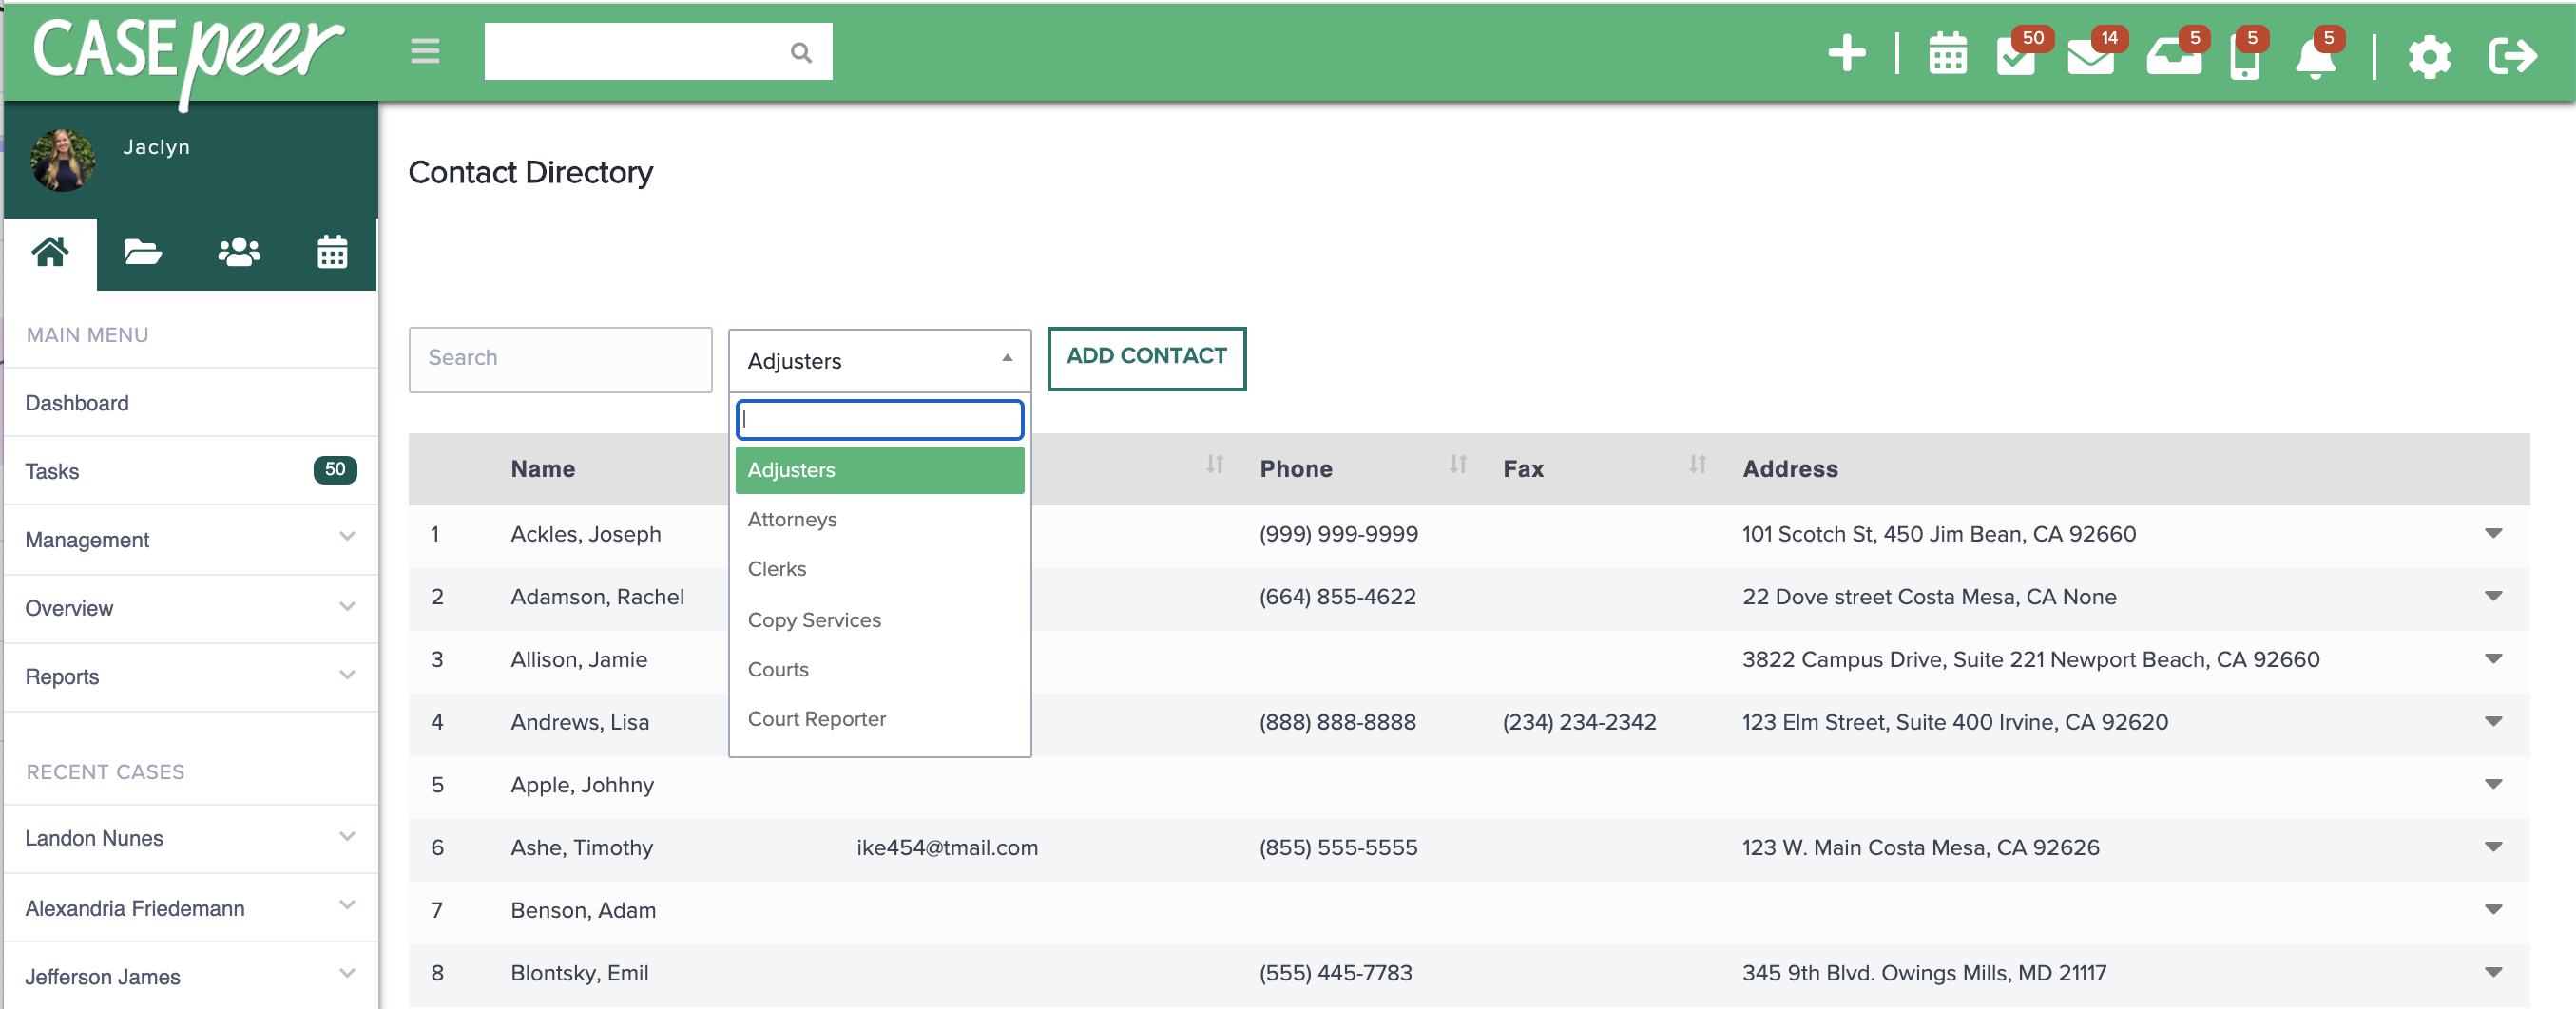Click the Fax column header
2576x1009 pixels.
(1523, 469)
